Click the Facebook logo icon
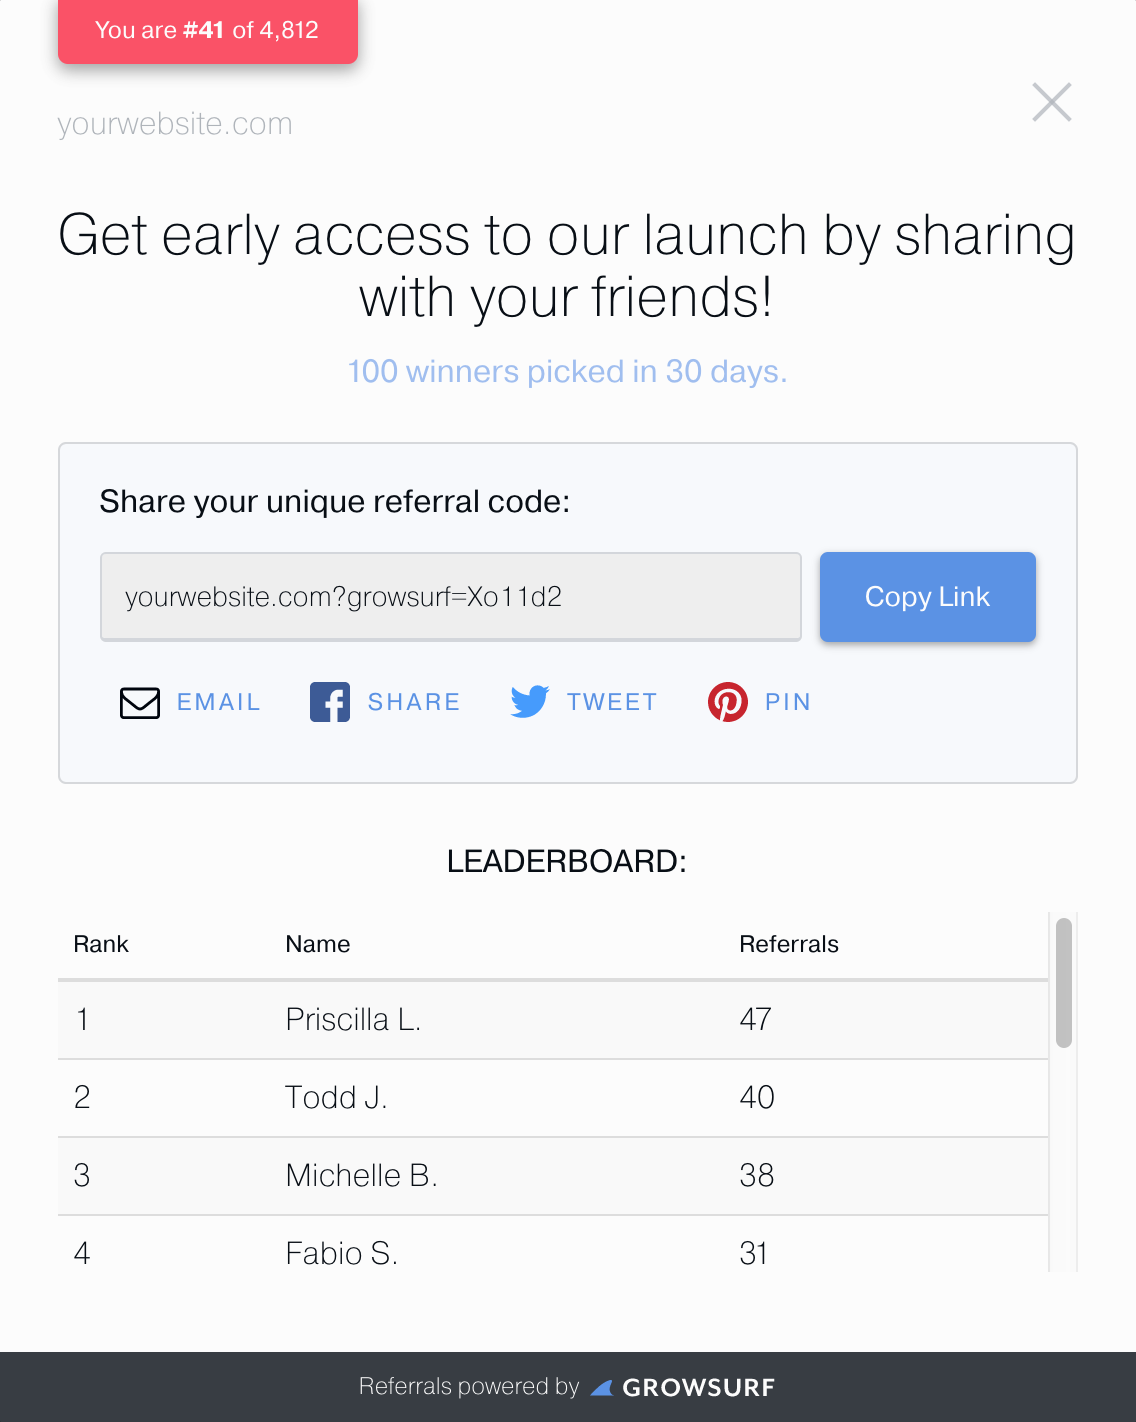 point(330,702)
